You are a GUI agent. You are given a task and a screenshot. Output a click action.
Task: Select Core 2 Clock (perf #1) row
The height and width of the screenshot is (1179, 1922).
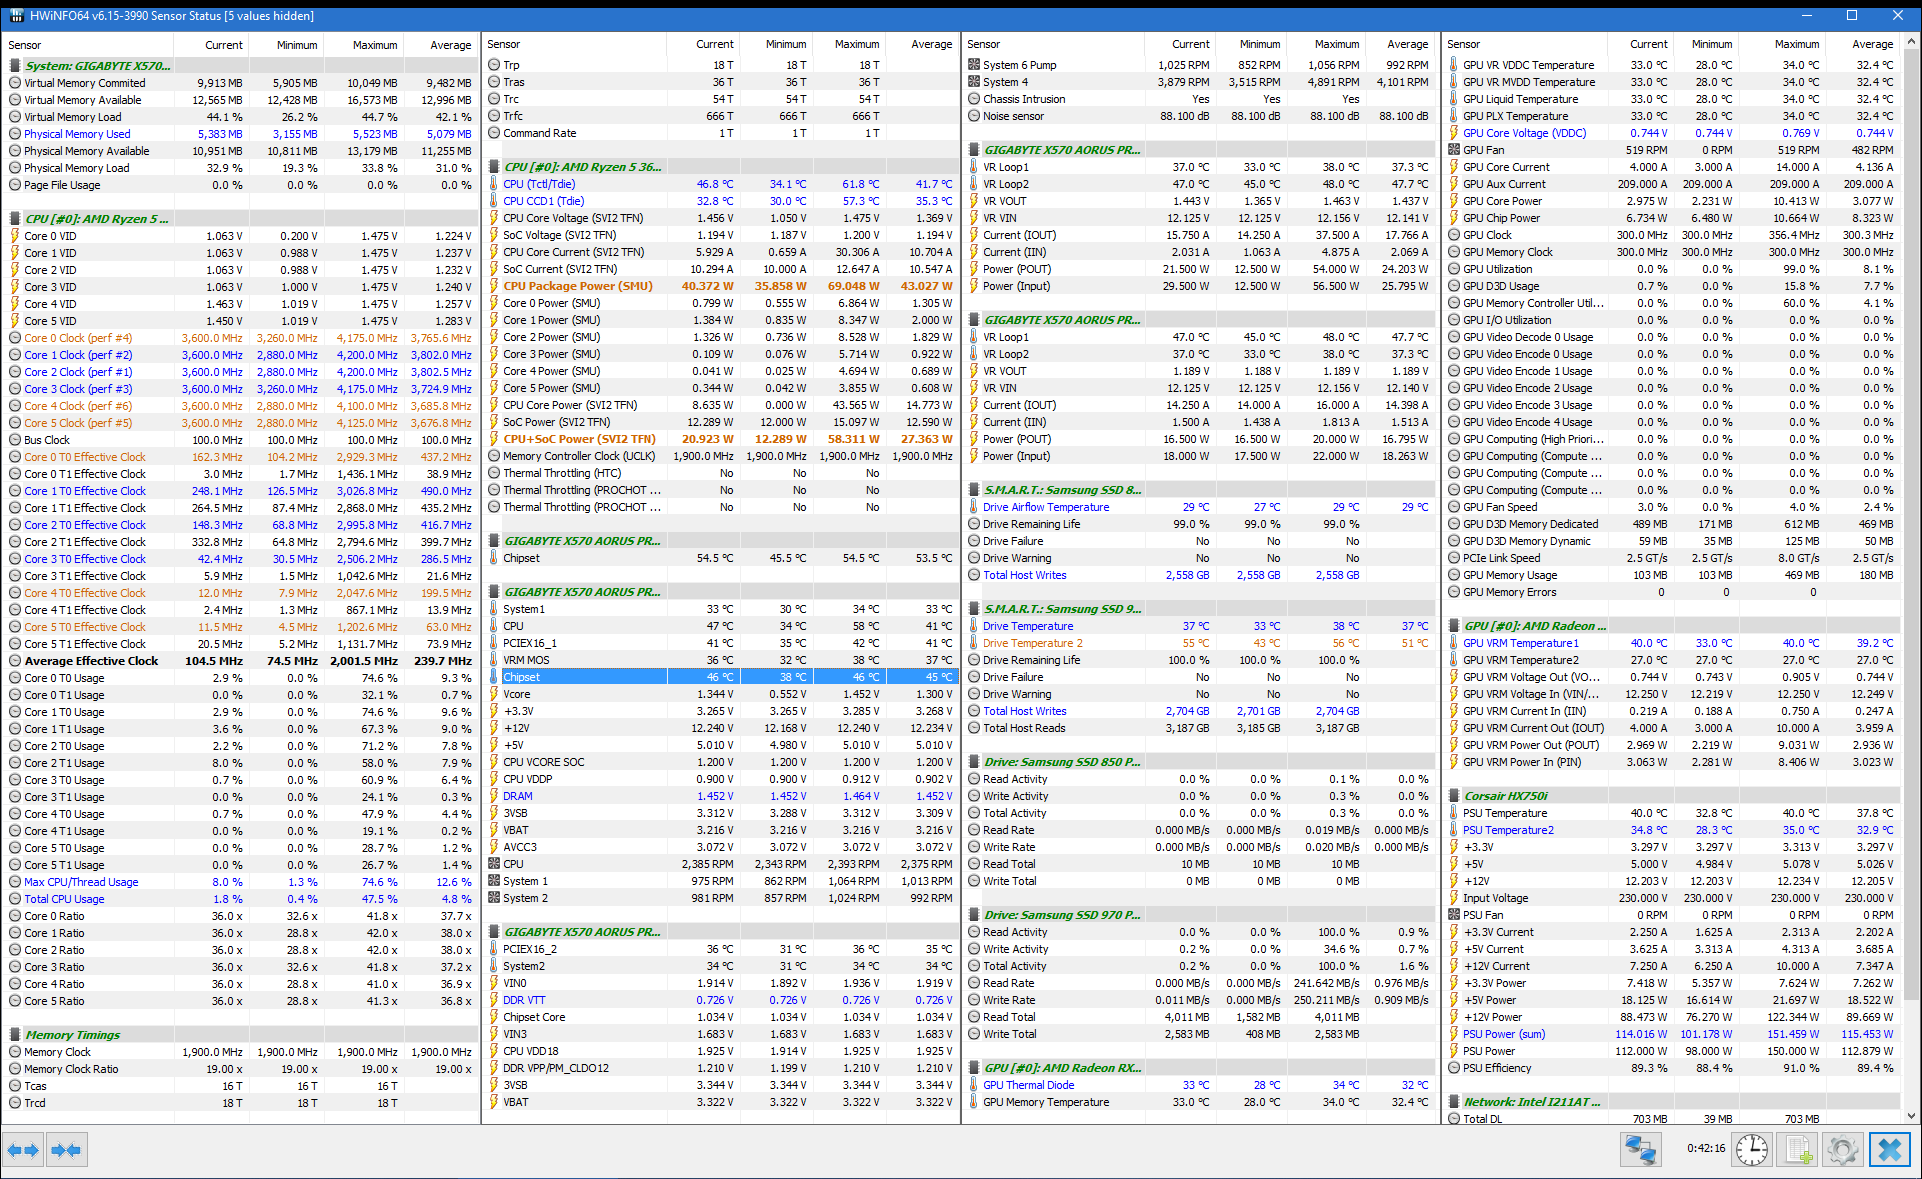[x=241, y=372]
